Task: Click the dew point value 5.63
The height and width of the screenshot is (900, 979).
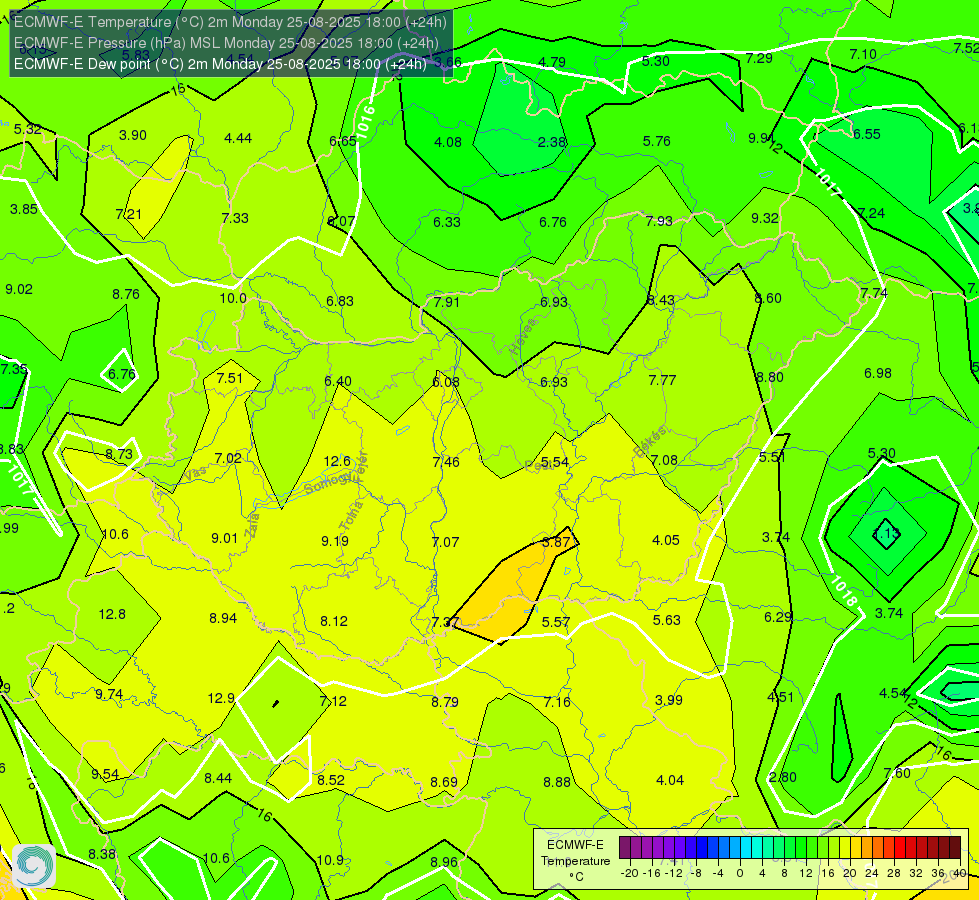Action: (666, 620)
